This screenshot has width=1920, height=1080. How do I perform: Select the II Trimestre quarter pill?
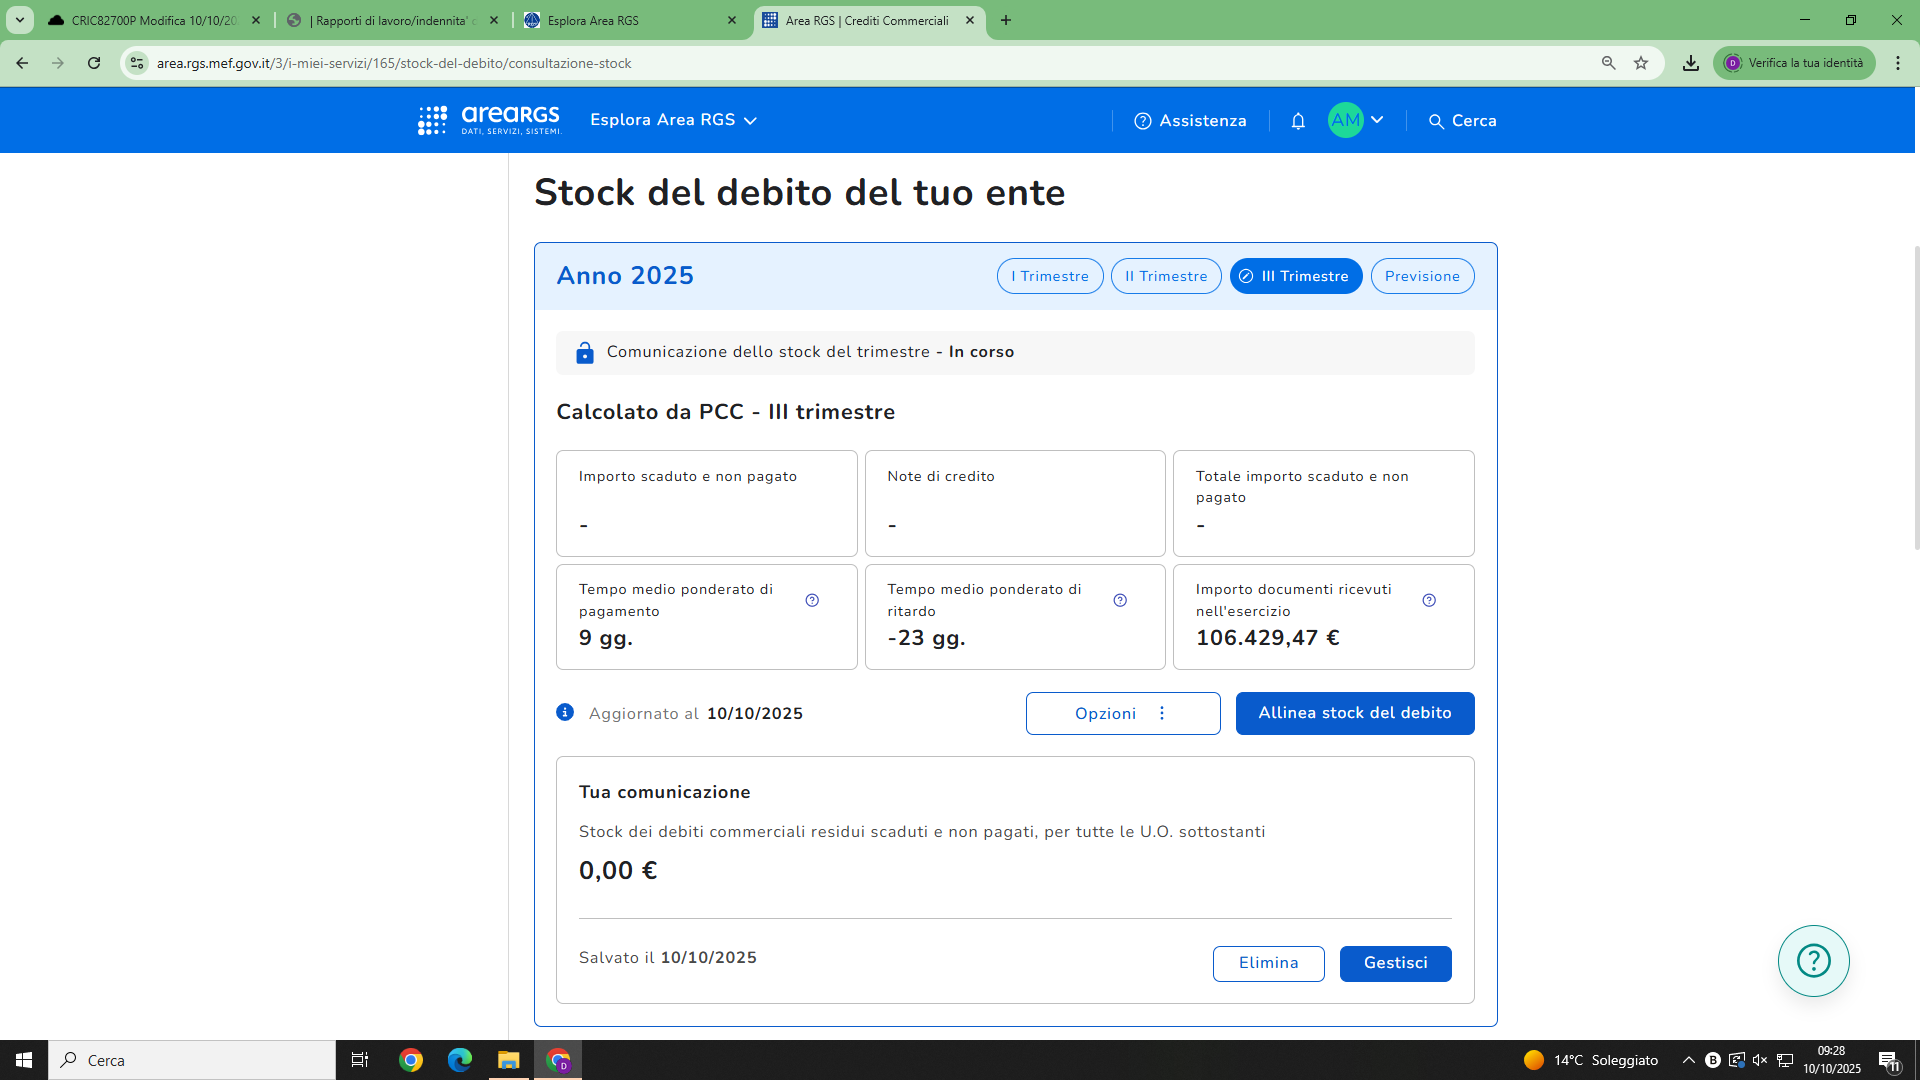(1165, 276)
